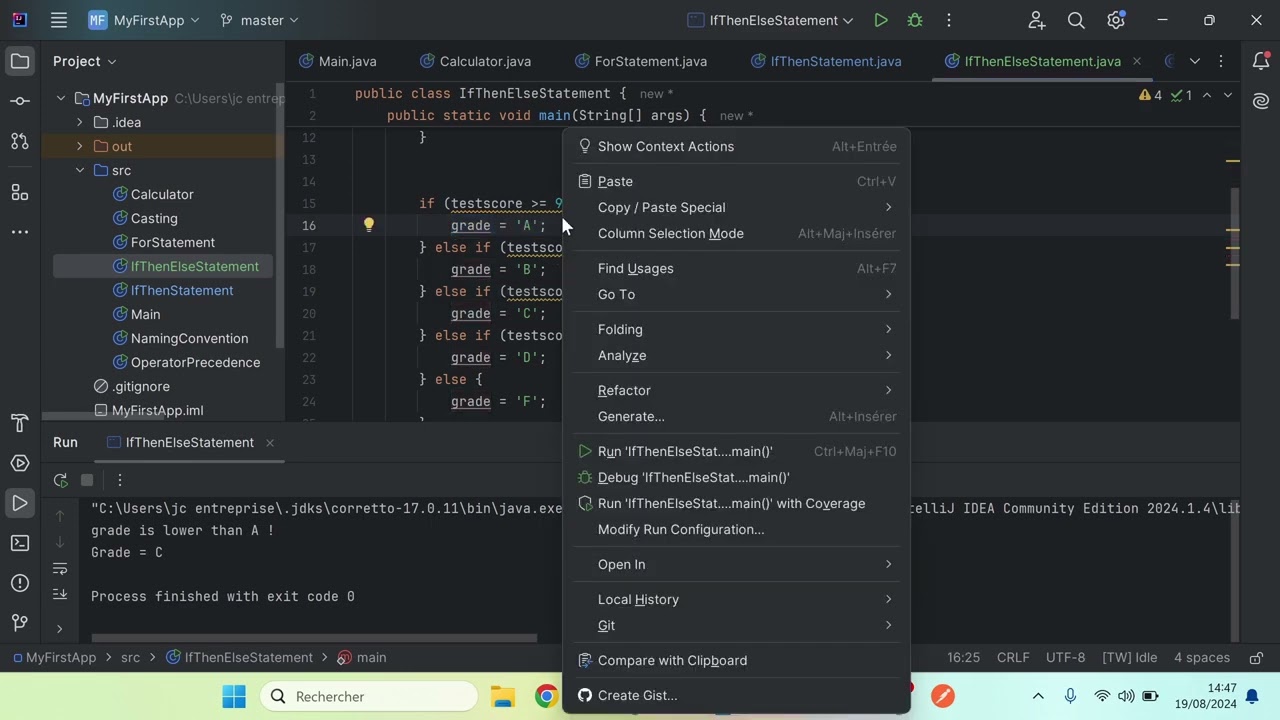Show hidden editor tabs dropdown arrow
1280x720 pixels.
pyautogui.click(x=1194, y=61)
